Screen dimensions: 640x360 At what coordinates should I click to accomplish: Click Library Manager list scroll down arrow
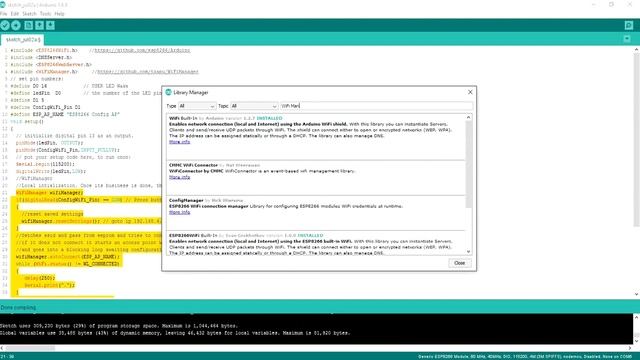[469, 251]
